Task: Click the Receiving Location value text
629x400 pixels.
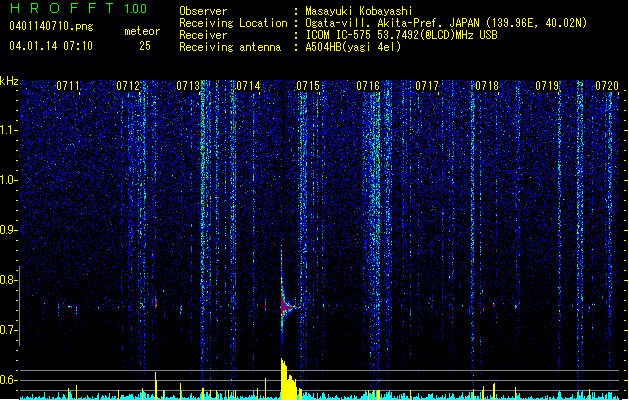Action: pos(446,23)
